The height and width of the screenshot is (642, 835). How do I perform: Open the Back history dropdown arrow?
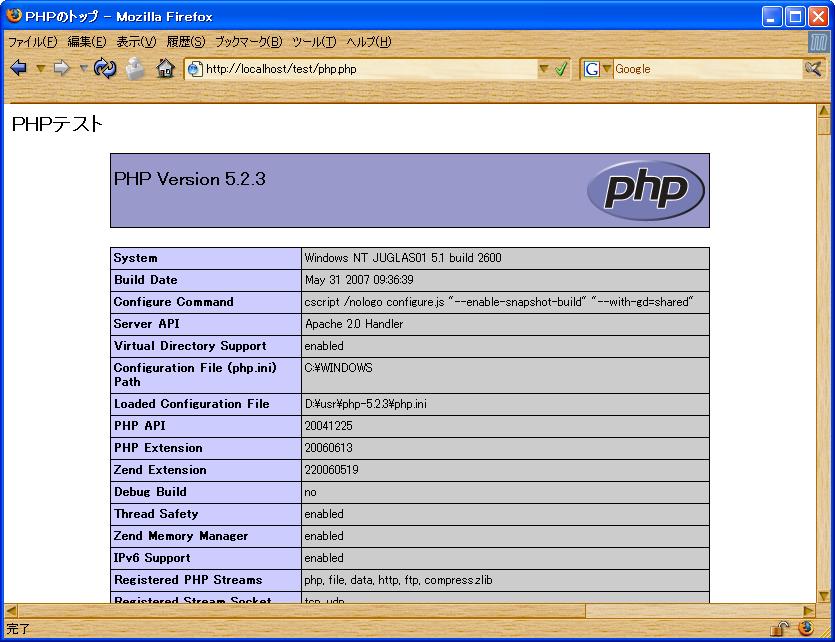click(x=41, y=69)
